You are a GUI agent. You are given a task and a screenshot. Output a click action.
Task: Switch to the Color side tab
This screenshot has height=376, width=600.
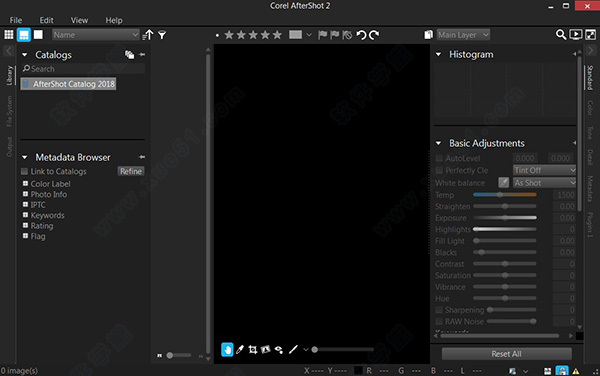click(x=590, y=107)
